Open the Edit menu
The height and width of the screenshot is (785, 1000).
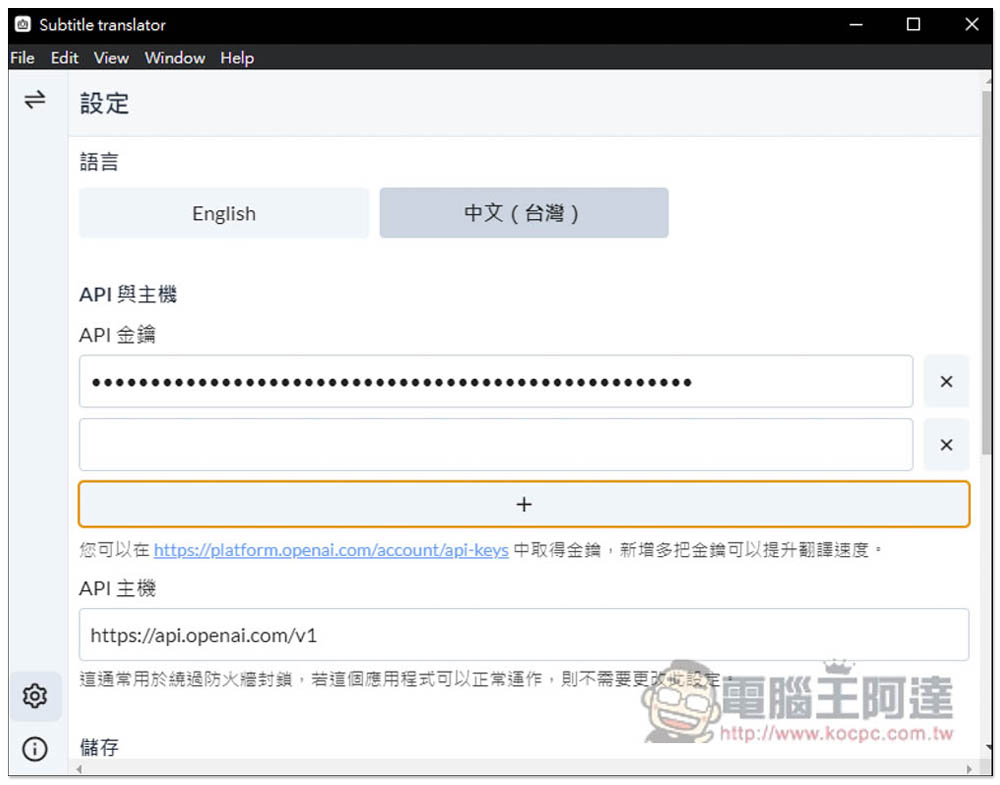[x=64, y=58]
